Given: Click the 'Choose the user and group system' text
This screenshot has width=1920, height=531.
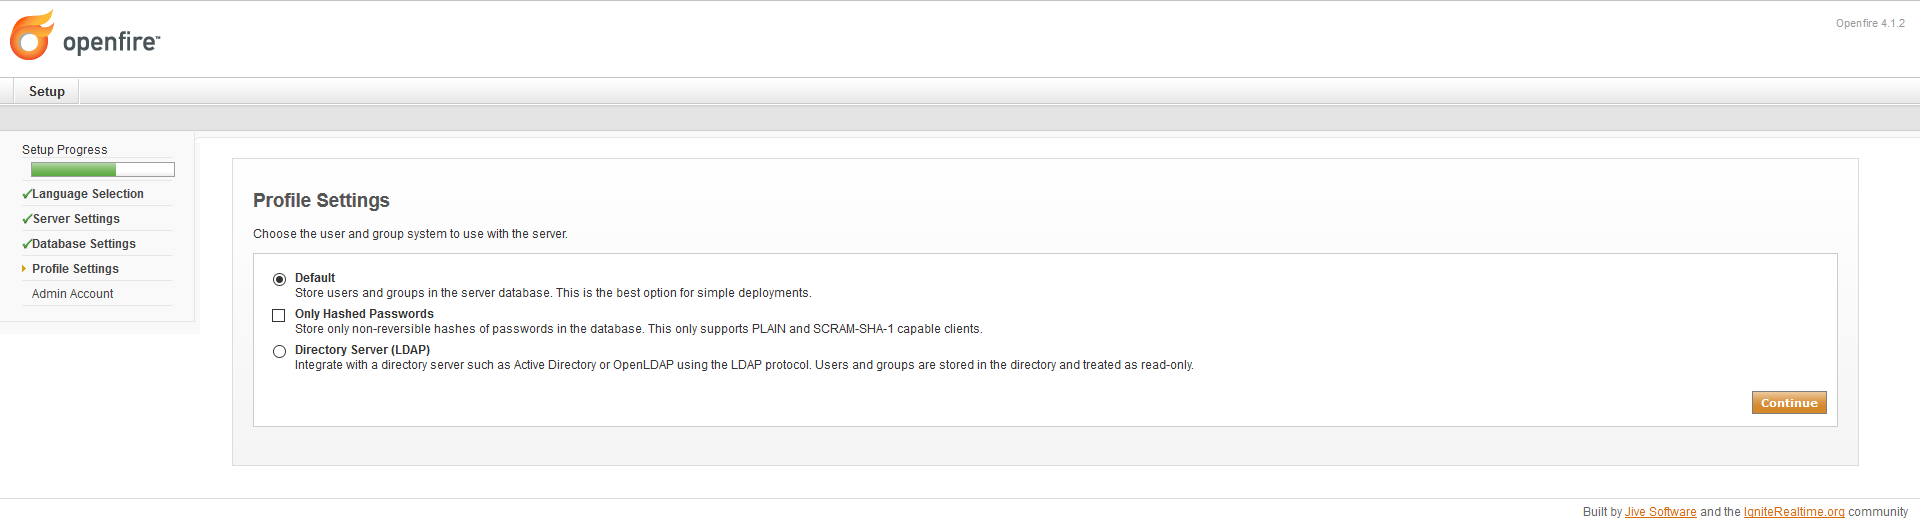Looking at the screenshot, I should (410, 234).
